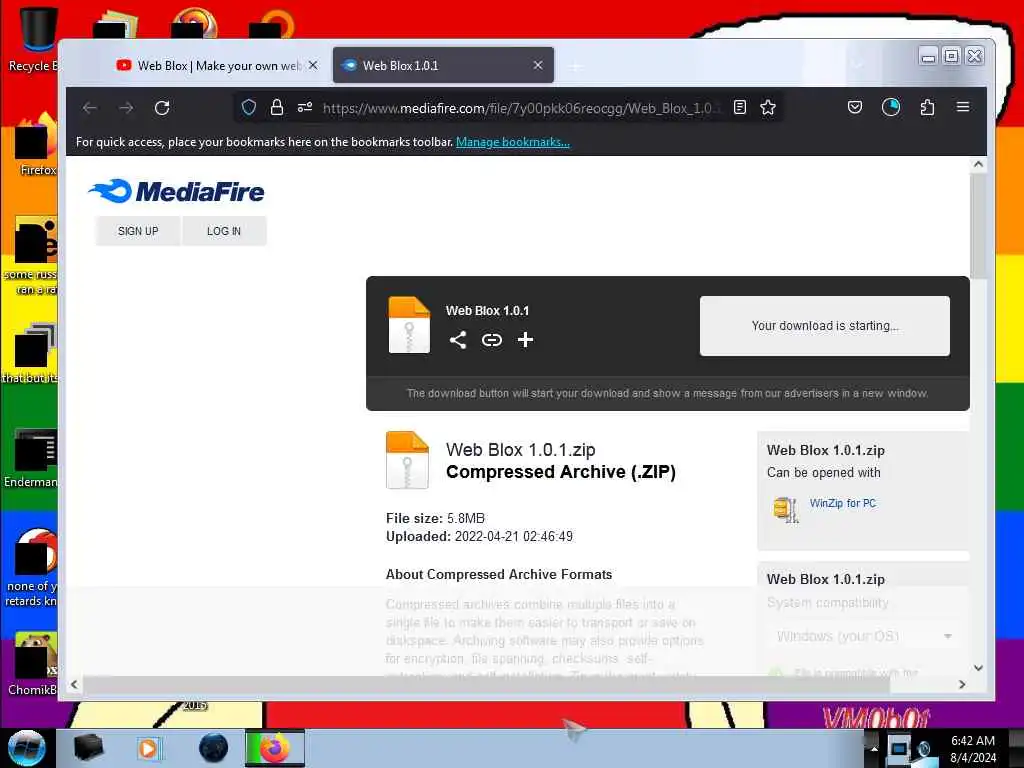Close the Web Blox 1.0.1 tab
The width and height of the screenshot is (1024, 768).
tap(538, 65)
